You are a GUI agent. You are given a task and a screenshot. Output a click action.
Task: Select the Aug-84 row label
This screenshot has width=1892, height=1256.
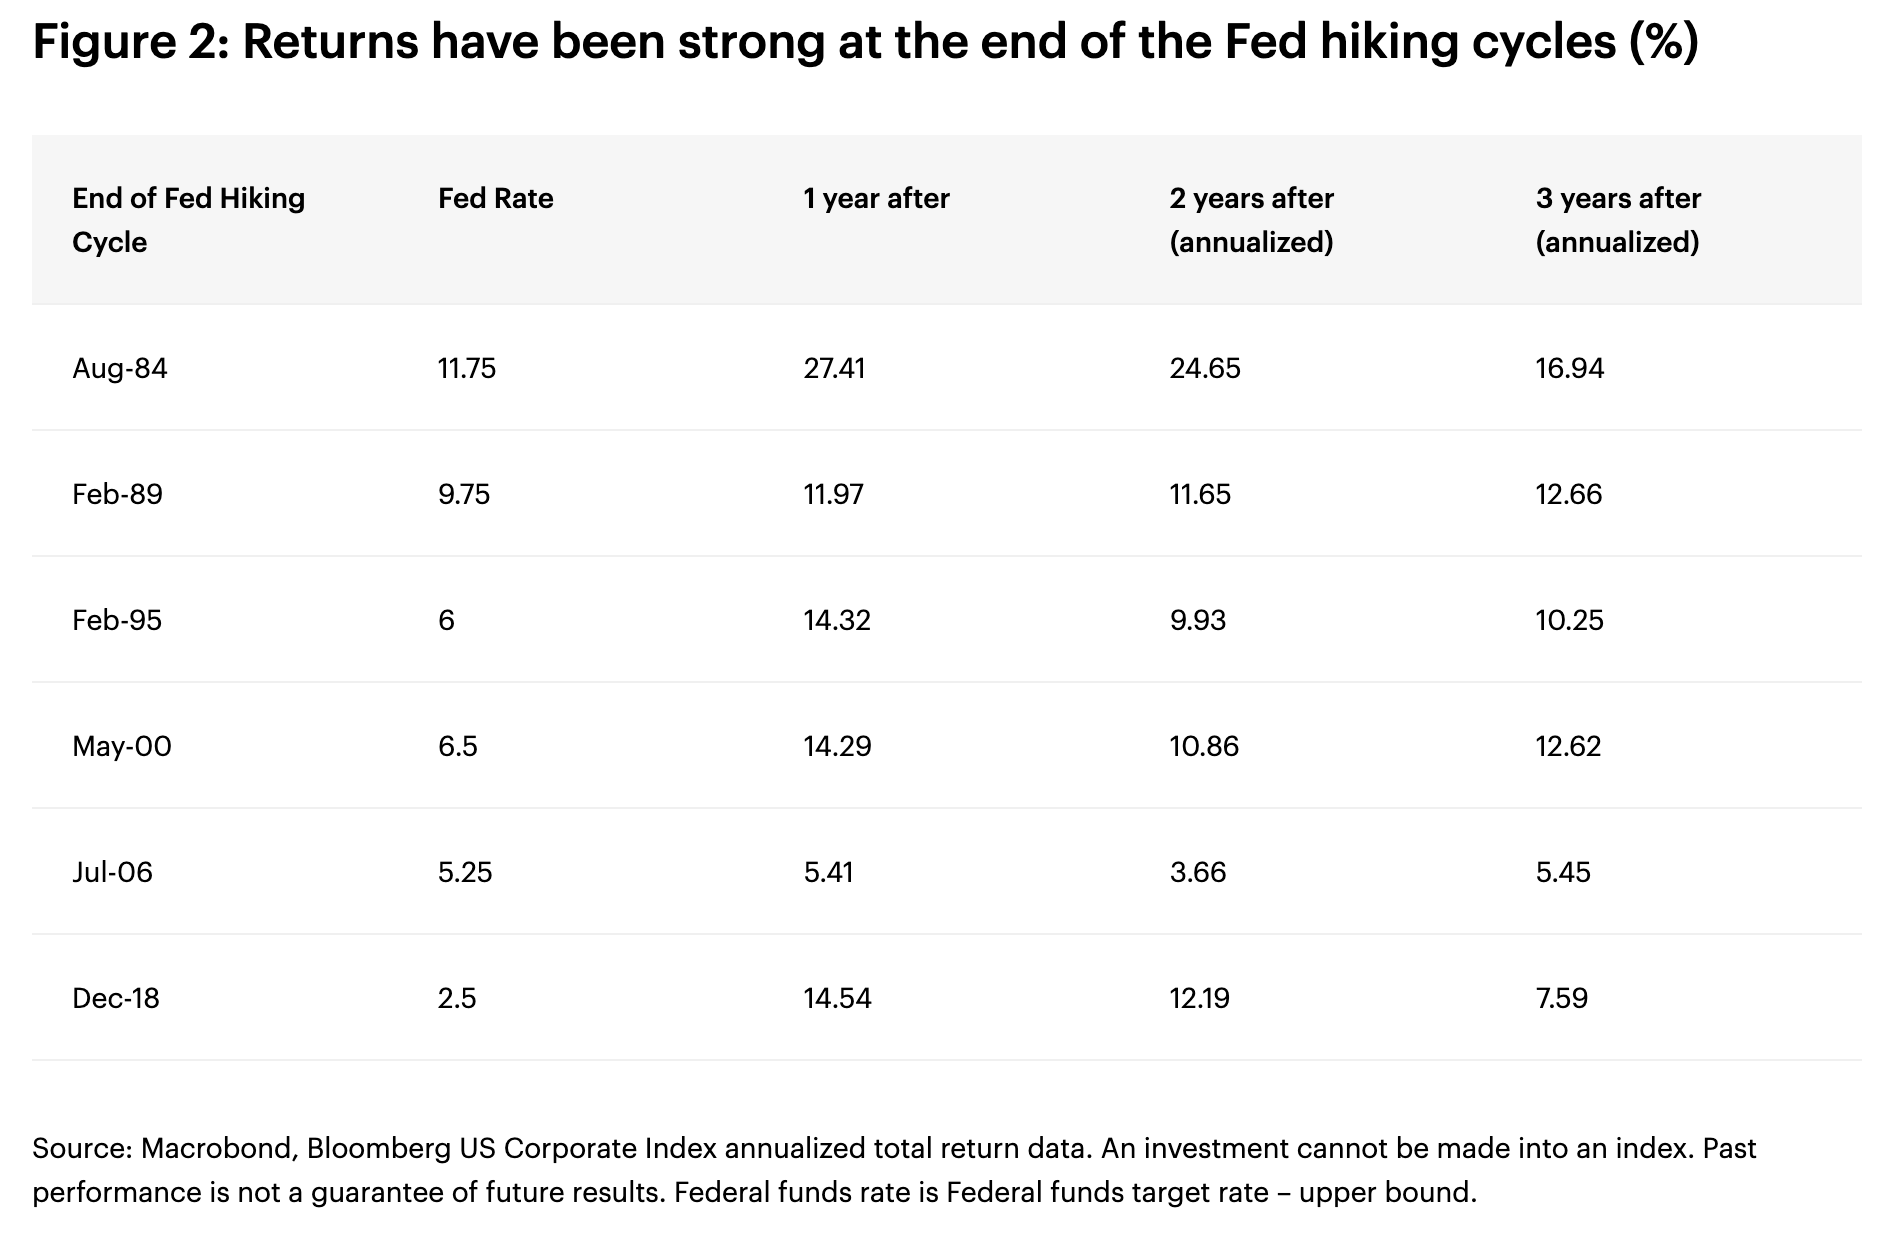coord(120,368)
